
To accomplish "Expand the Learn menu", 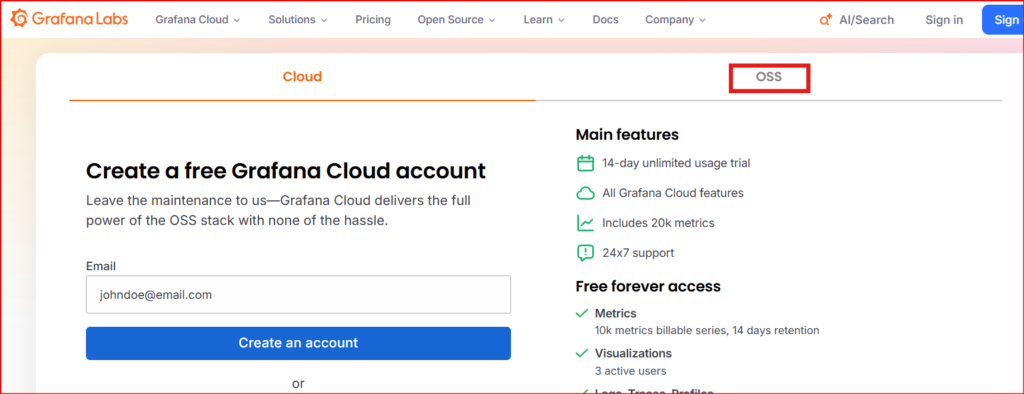I will click(x=544, y=20).
